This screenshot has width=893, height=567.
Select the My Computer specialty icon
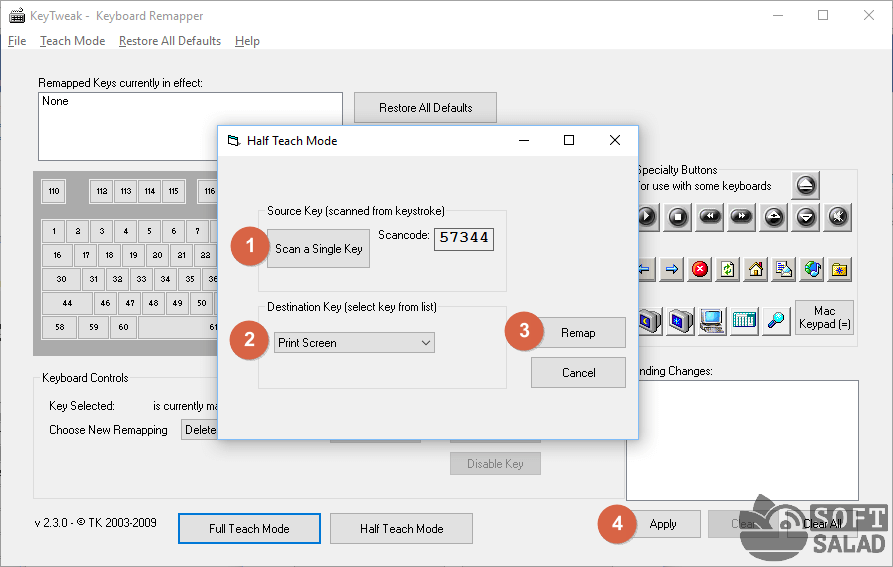(x=712, y=321)
